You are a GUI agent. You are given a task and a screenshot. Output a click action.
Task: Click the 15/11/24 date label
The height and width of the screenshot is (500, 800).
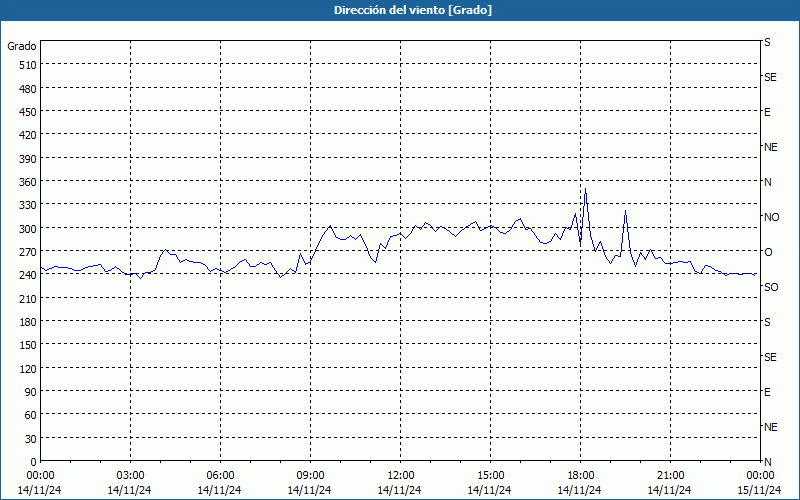(x=760, y=490)
